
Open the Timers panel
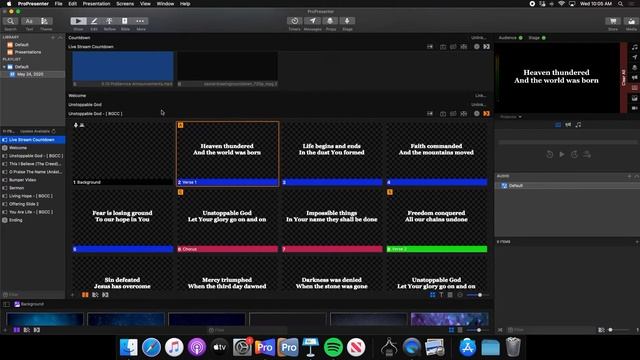point(294,21)
